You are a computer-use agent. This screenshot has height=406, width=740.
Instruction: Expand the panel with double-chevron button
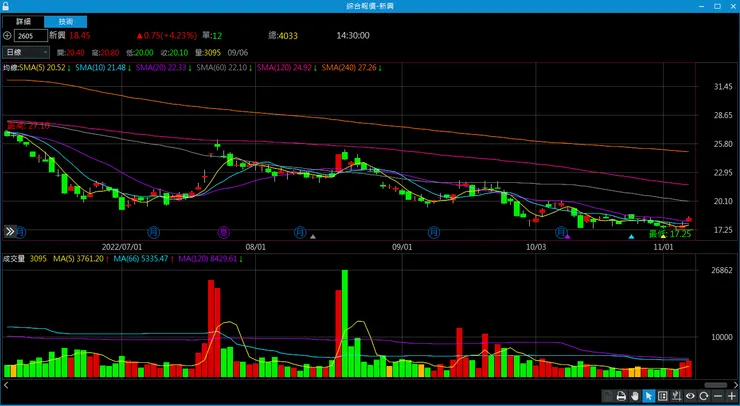[10, 231]
